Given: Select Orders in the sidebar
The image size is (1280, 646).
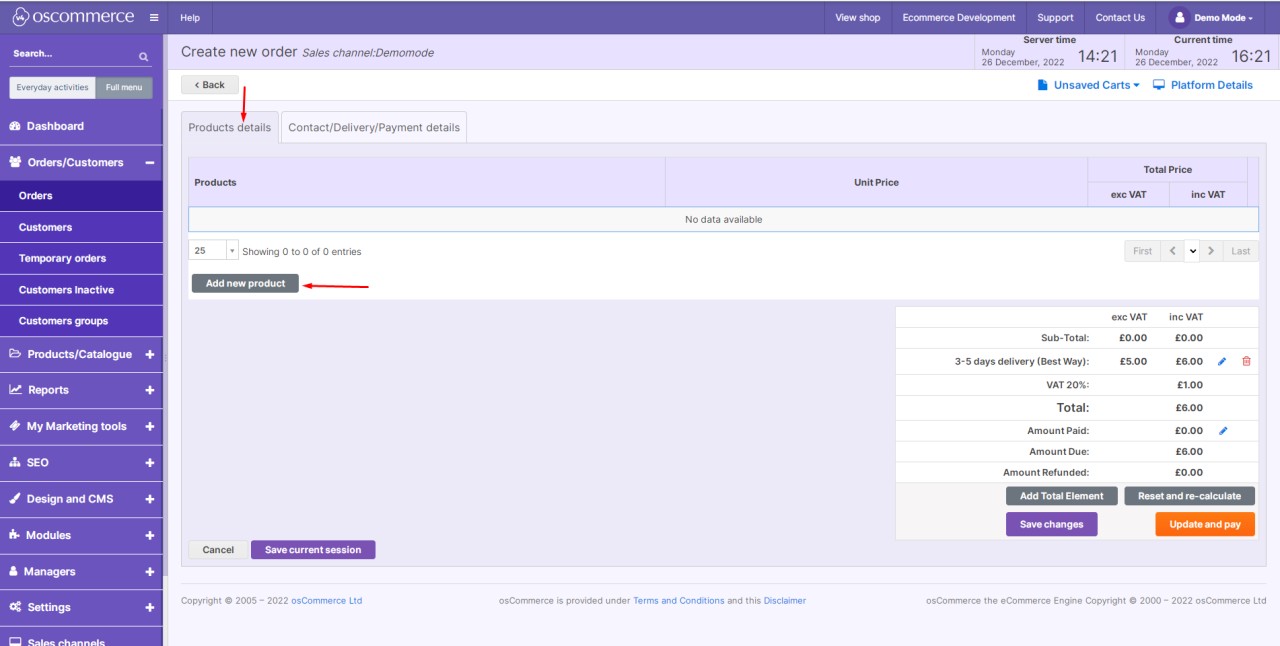Looking at the screenshot, I should pos(81,196).
